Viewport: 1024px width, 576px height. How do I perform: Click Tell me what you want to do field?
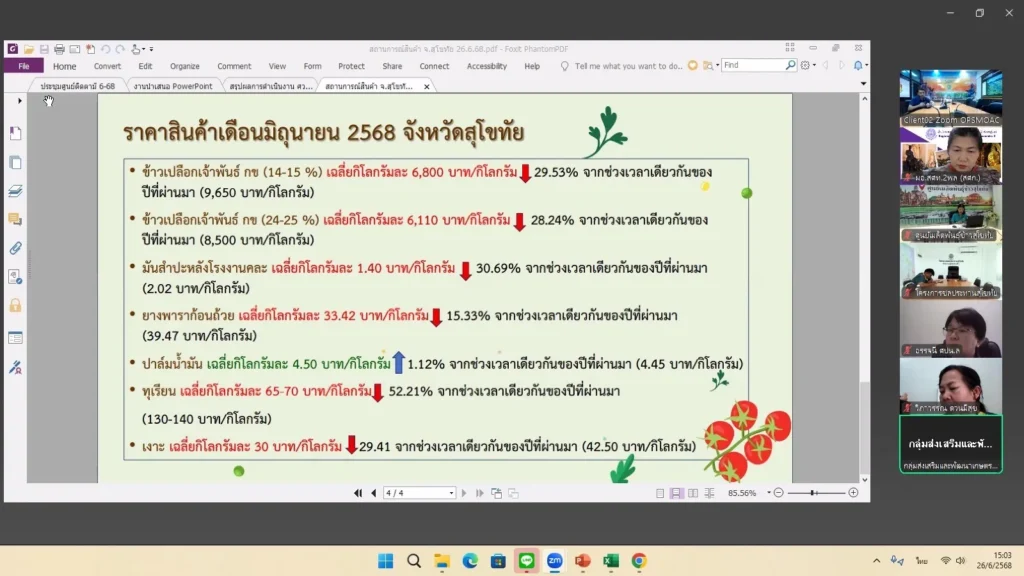[x=628, y=66]
